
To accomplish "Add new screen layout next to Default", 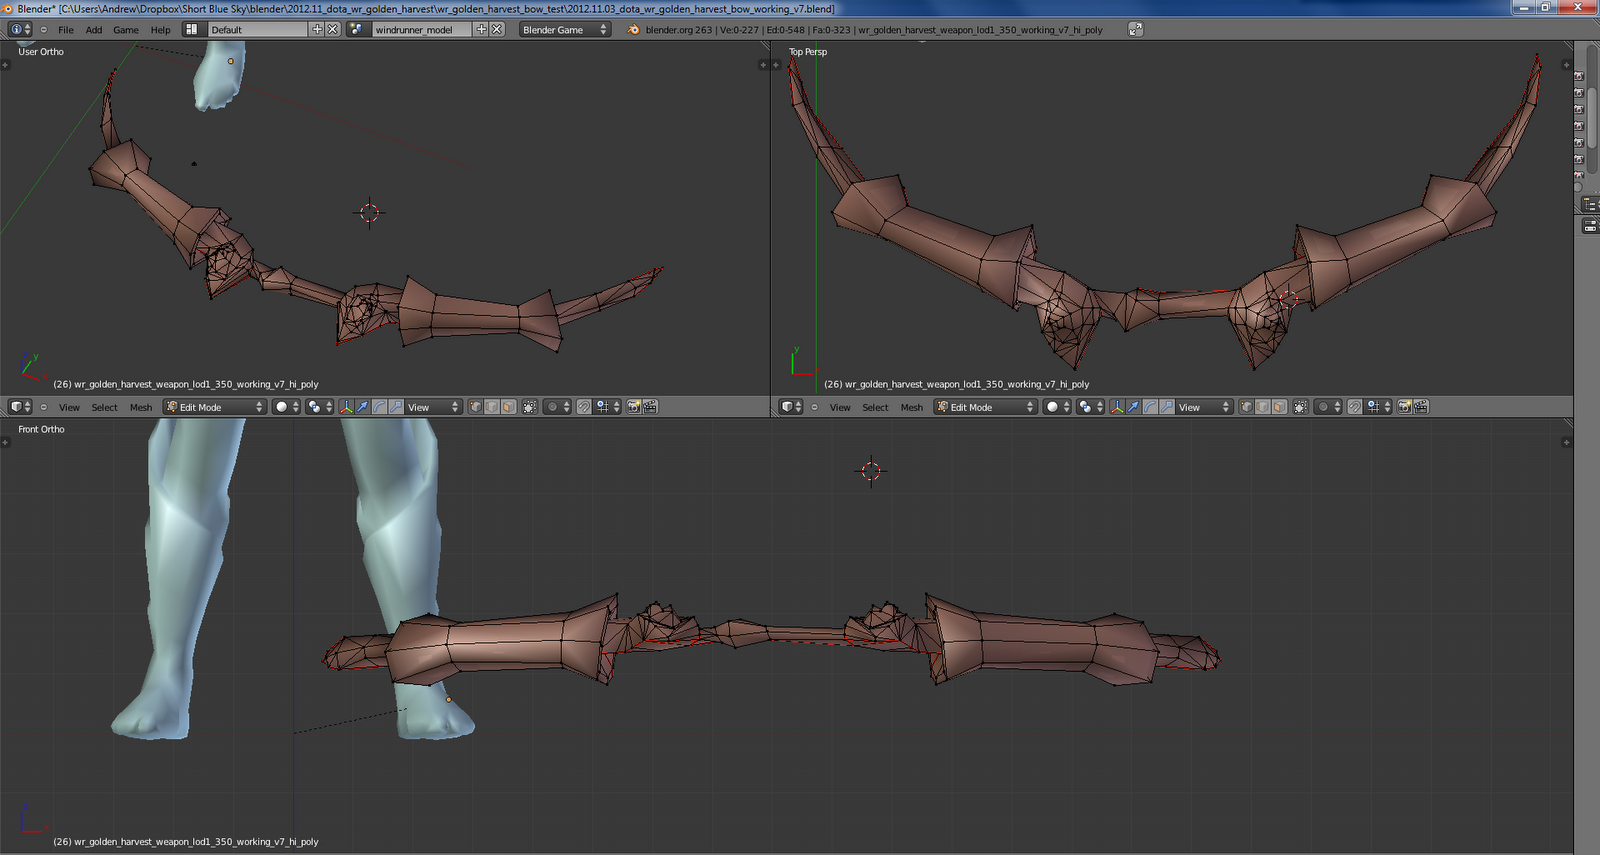I will click(x=317, y=30).
